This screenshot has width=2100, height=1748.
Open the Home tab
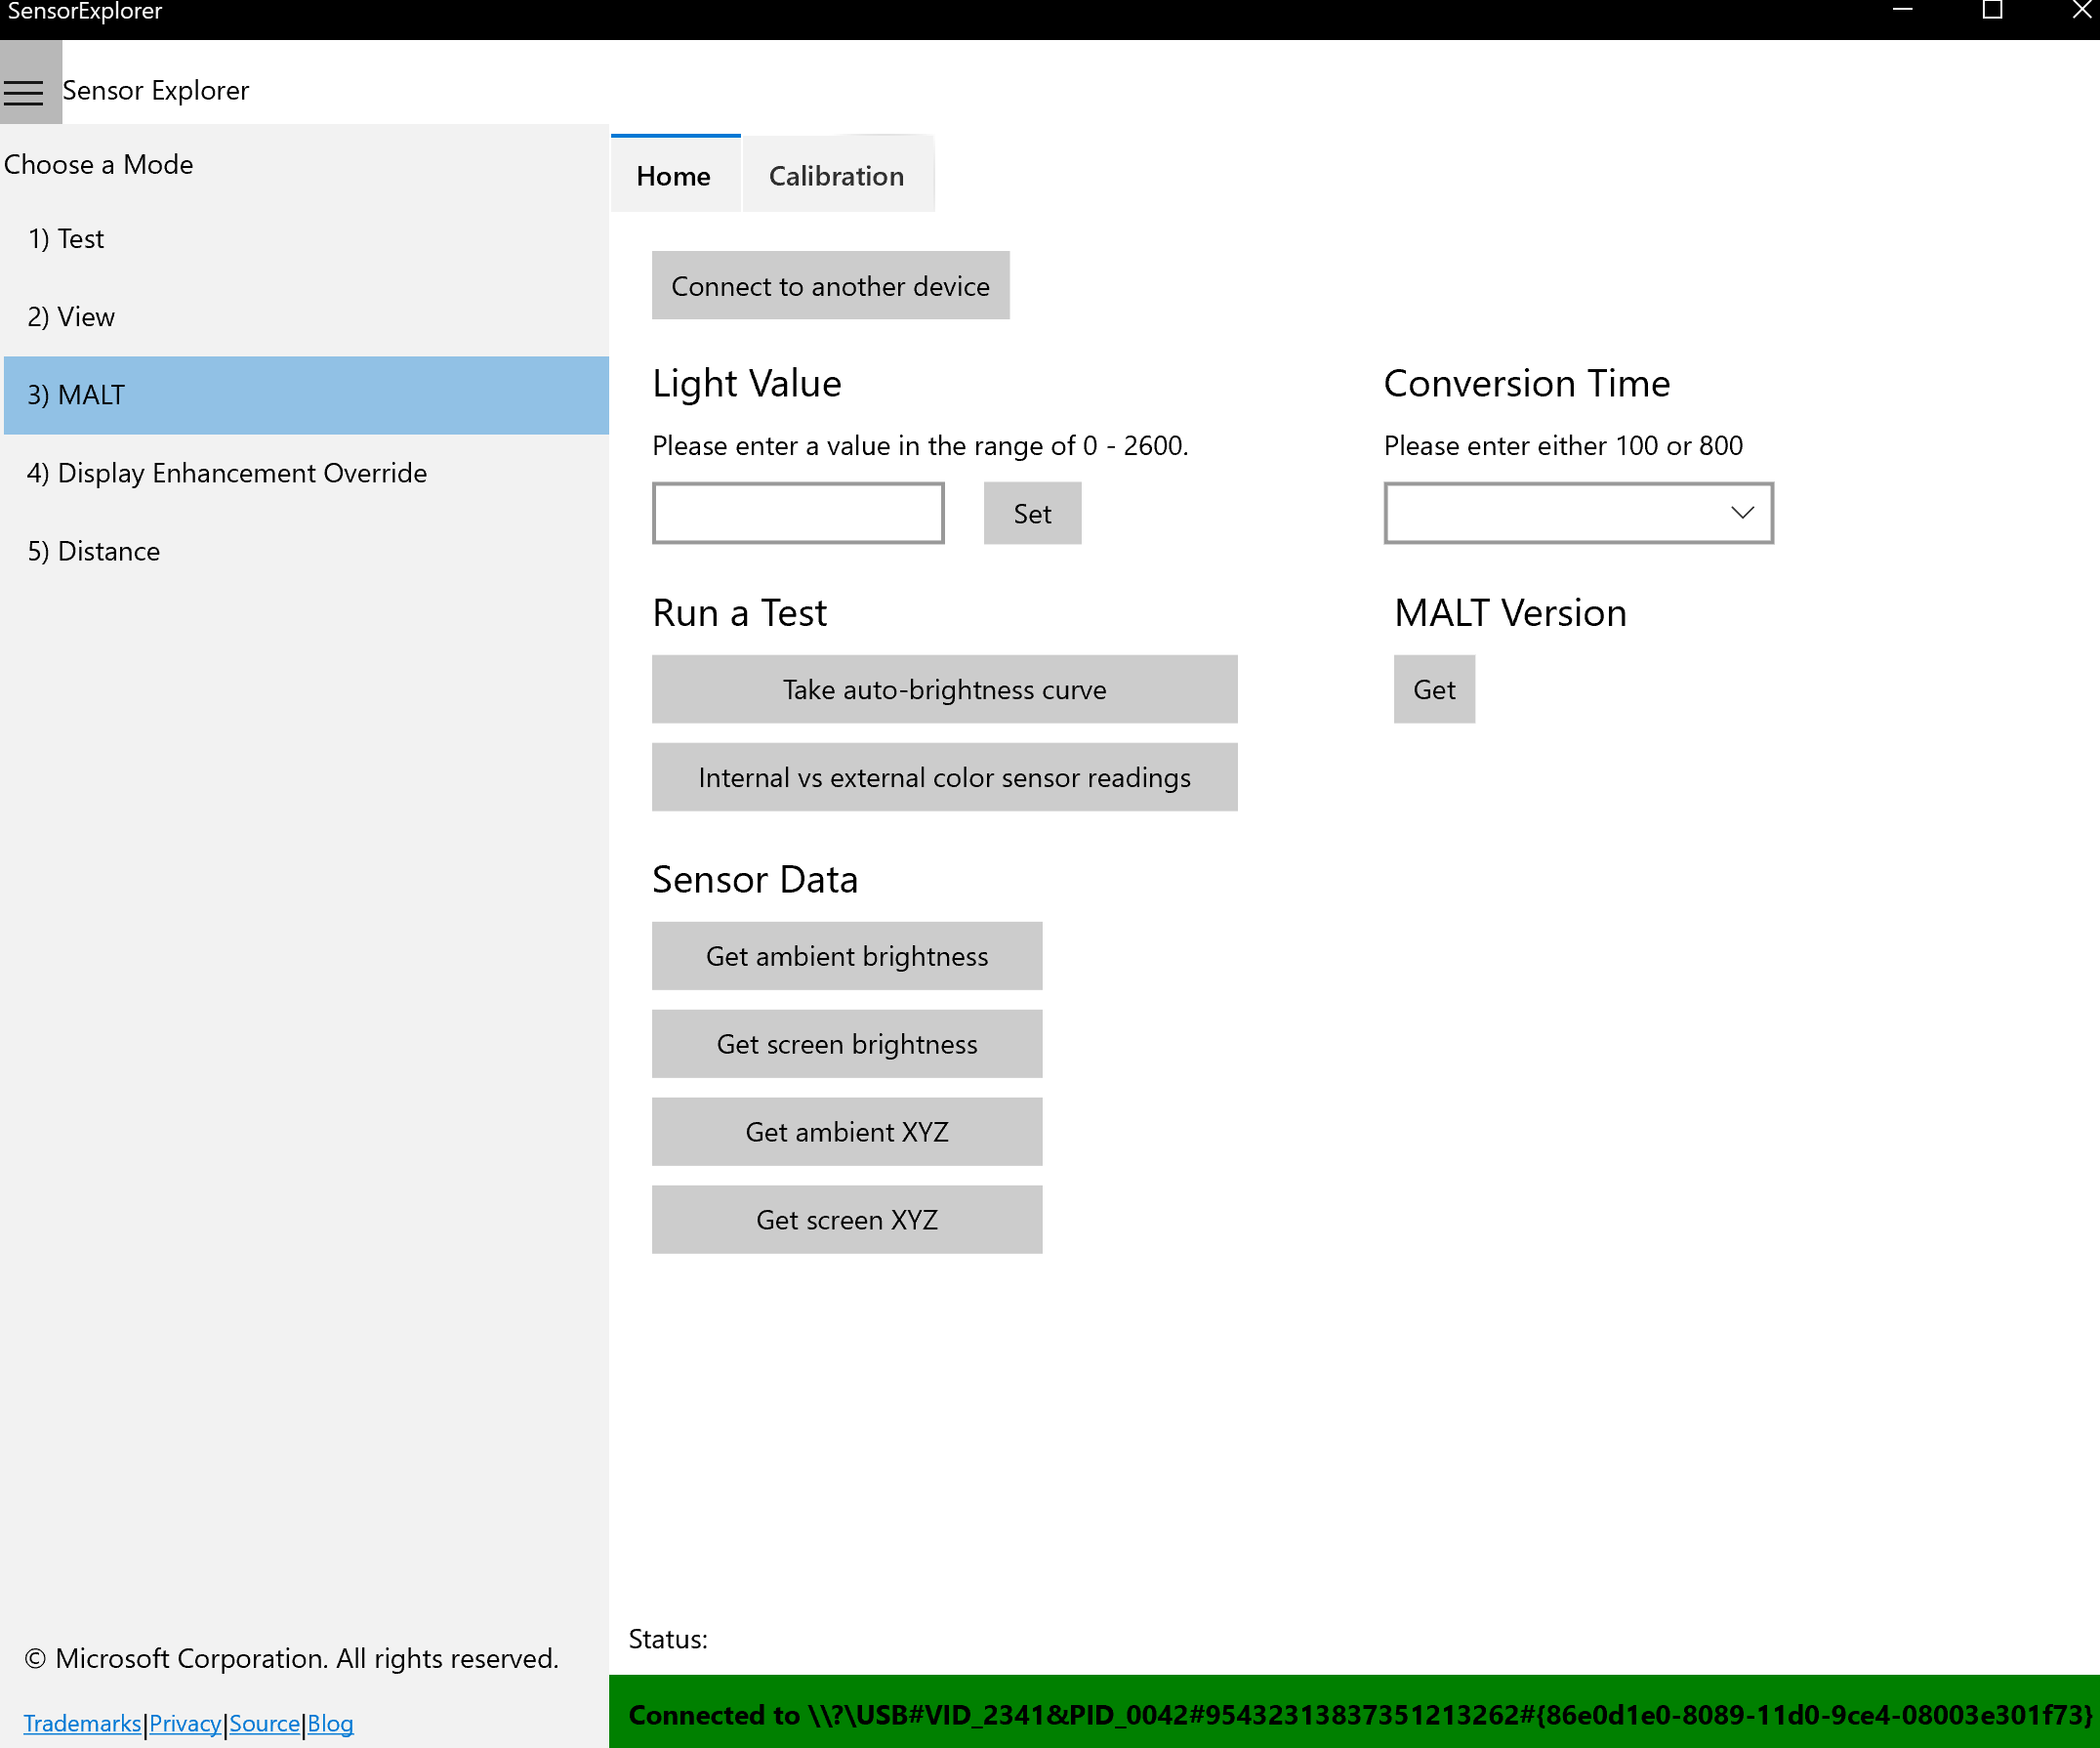674,173
